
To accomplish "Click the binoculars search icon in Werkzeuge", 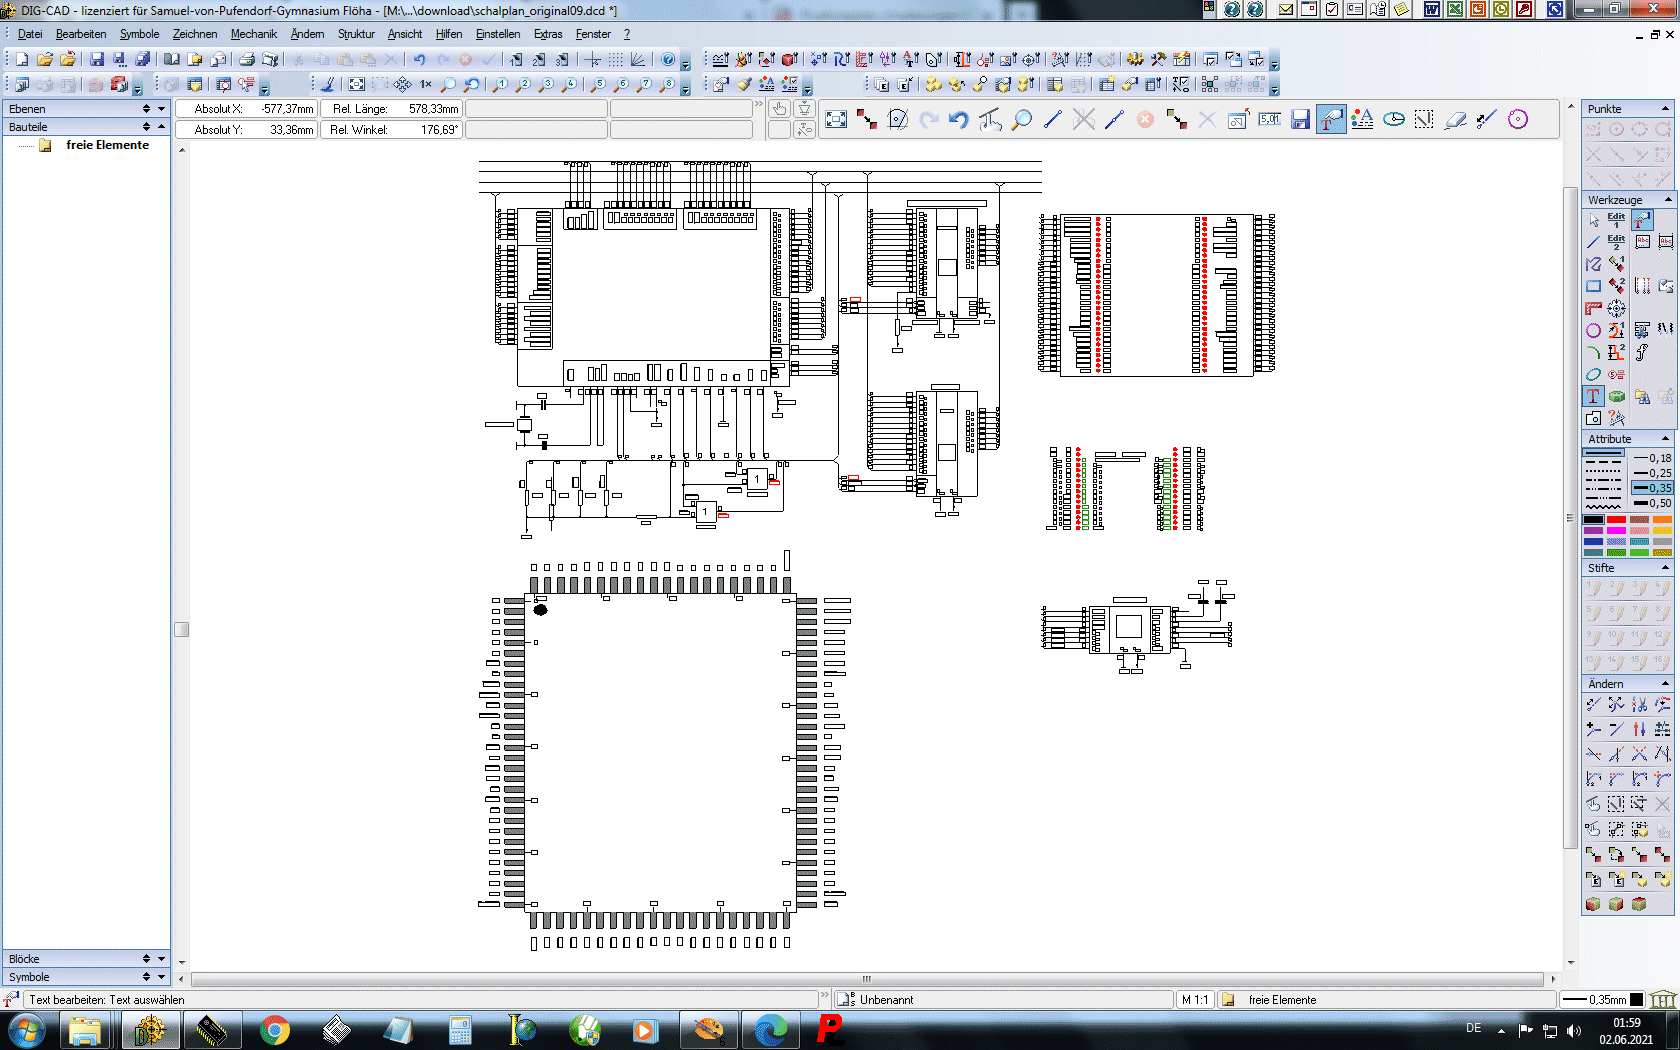I will click(1641, 396).
